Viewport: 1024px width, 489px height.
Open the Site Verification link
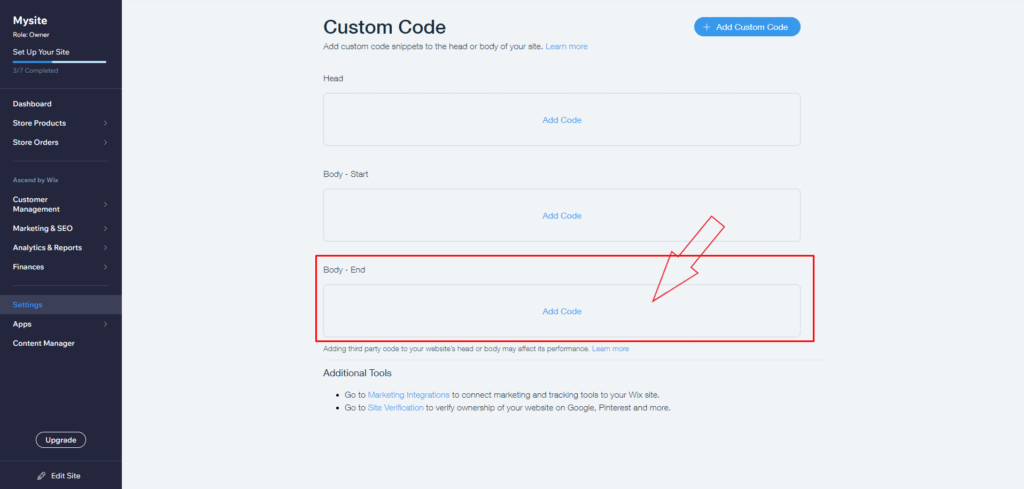396,408
